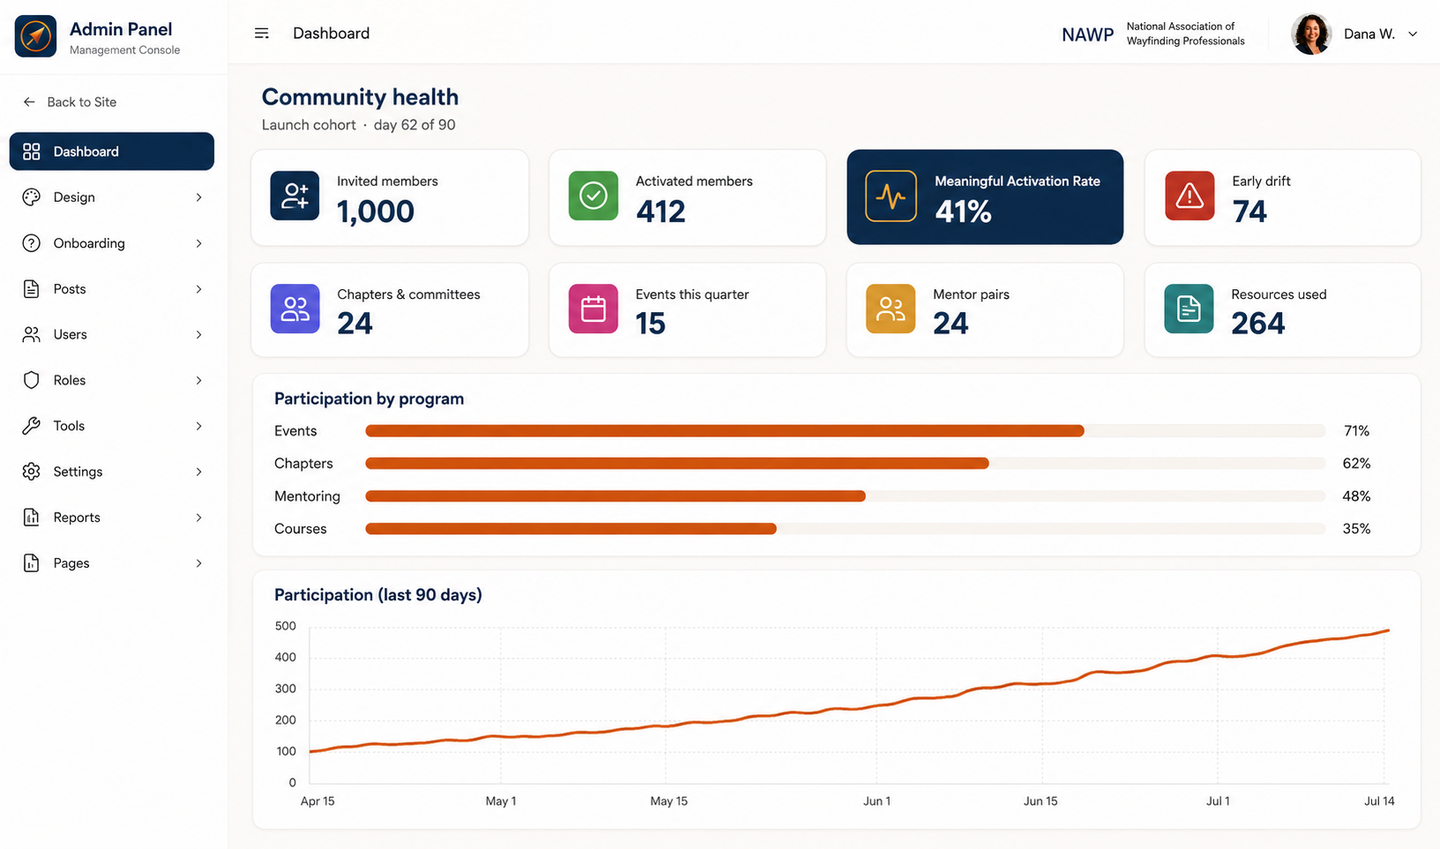Image resolution: width=1440 pixels, height=849 pixels.
Task: Open Roles in the sidebar
Action: pos(112,380)
